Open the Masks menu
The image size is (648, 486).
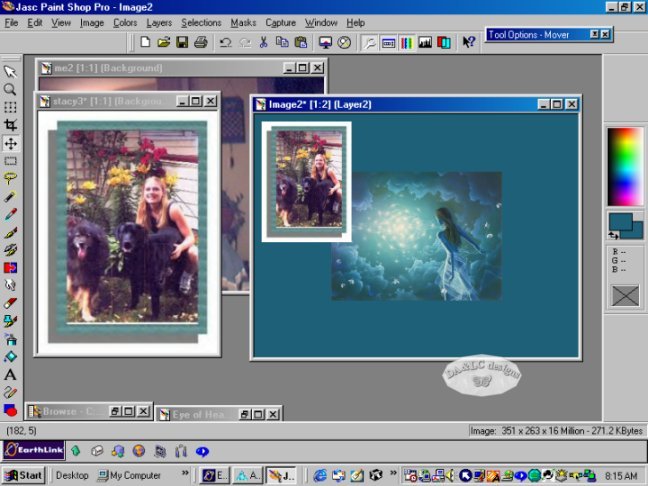click(x=243, y=23)
